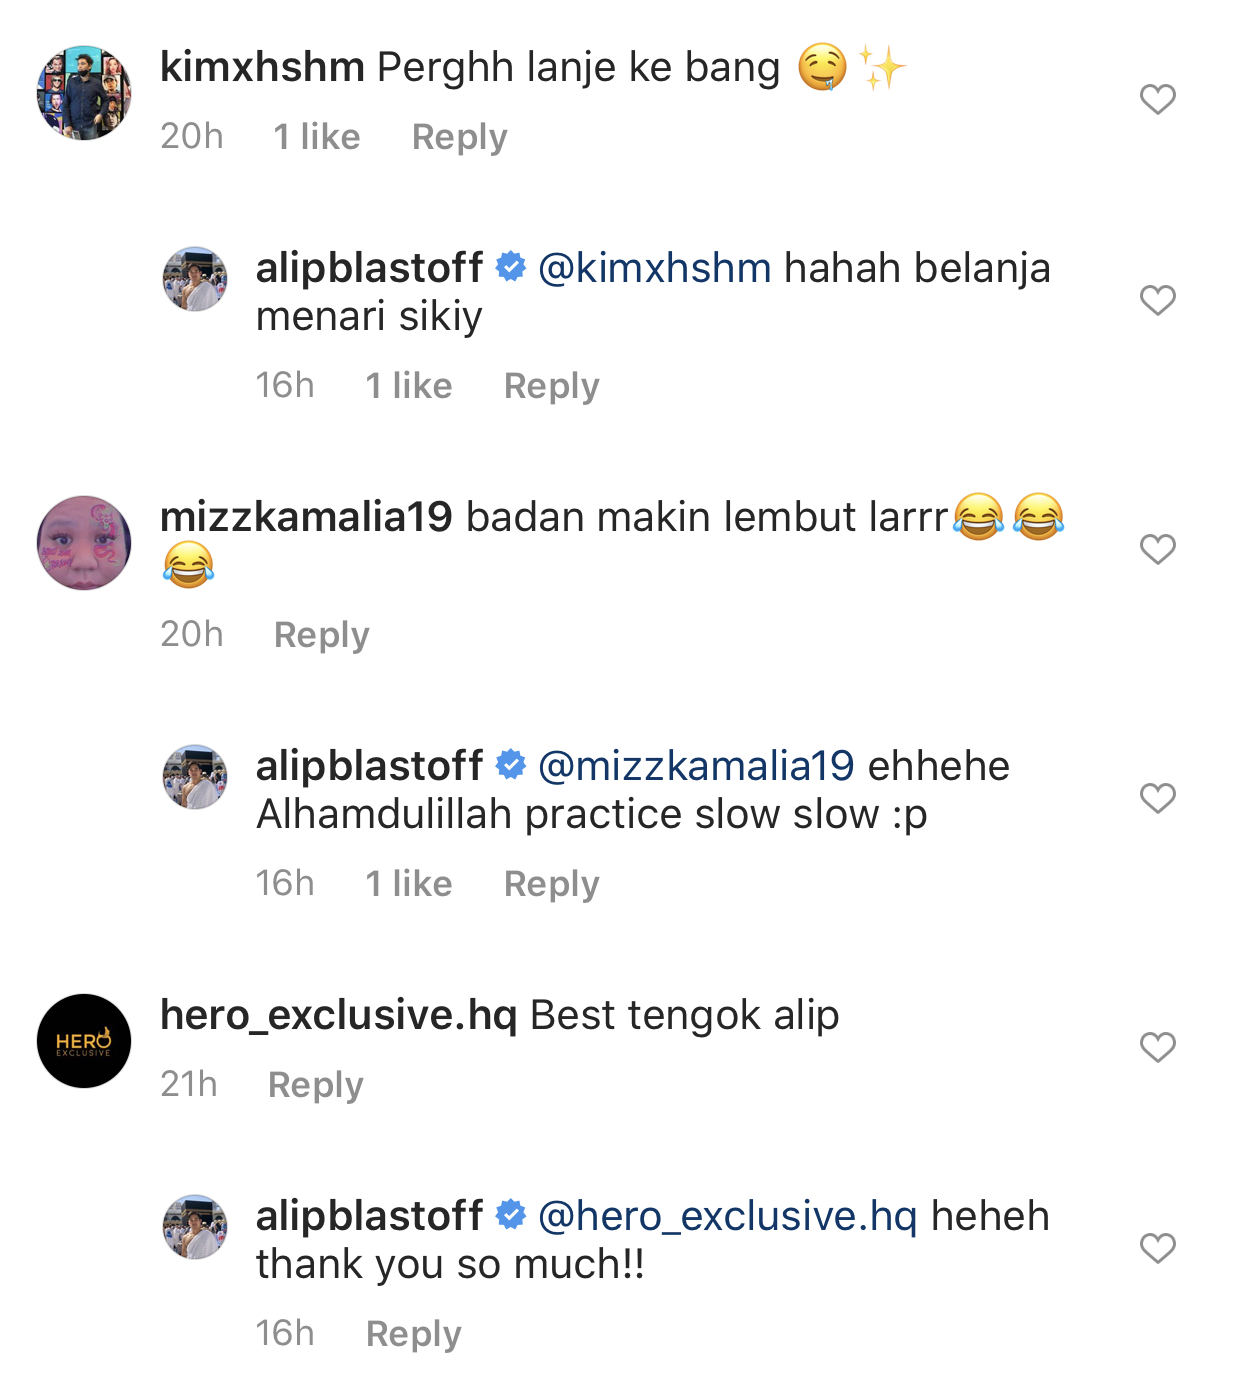This screenshot has width=1242, height=1386.
Task: Open hero_exclusive.hq's black logo avatar
Action: click(84, 1041)
